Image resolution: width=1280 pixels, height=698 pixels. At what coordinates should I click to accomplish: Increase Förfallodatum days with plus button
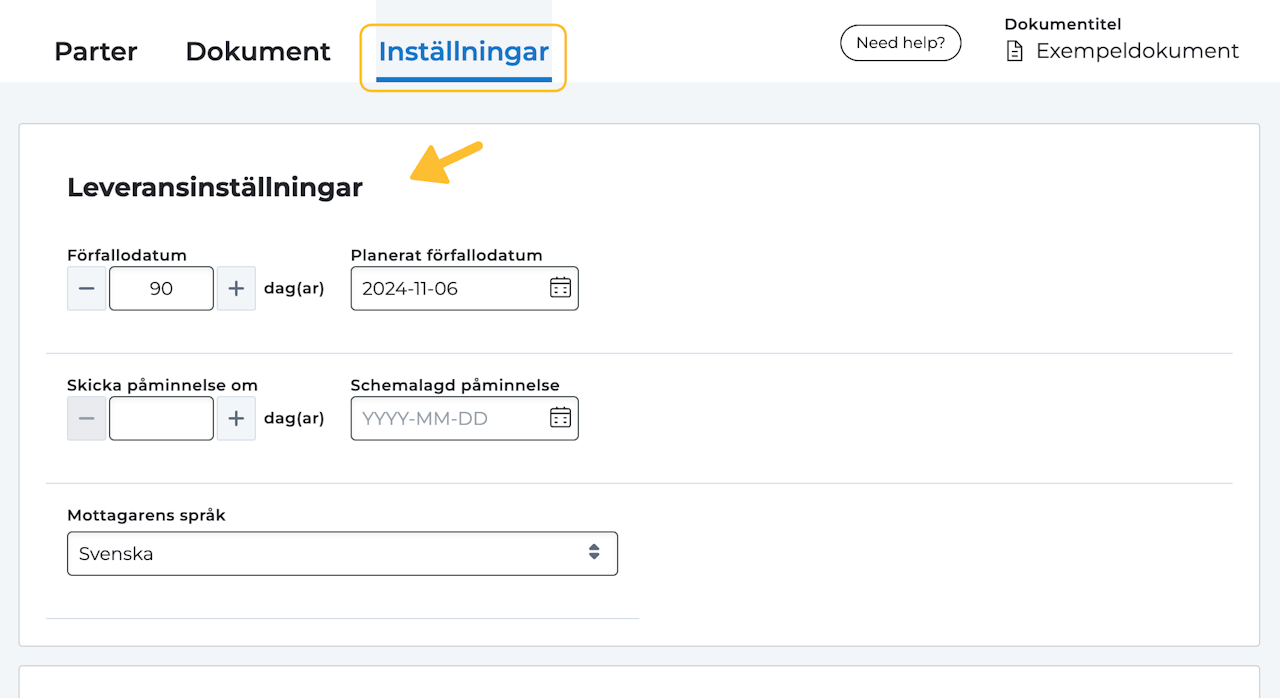coord(236,289)
